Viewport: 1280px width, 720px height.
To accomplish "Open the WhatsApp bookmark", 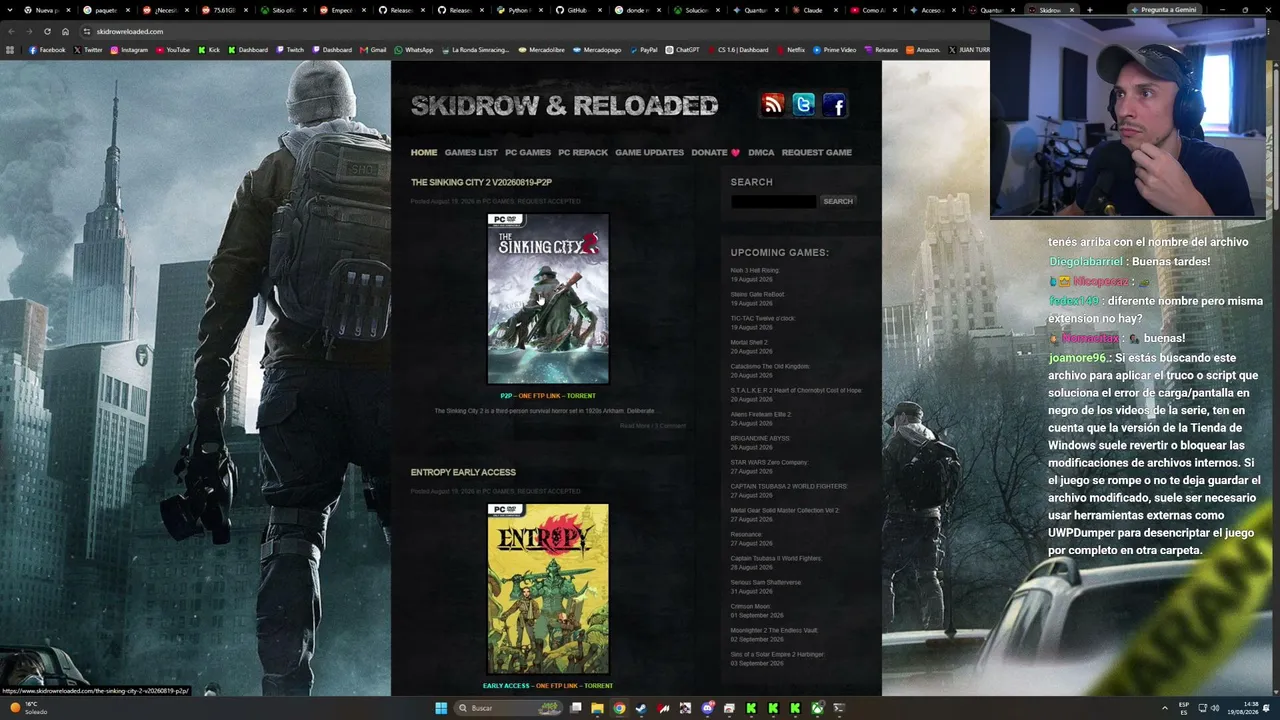I will tap(414, 50).
